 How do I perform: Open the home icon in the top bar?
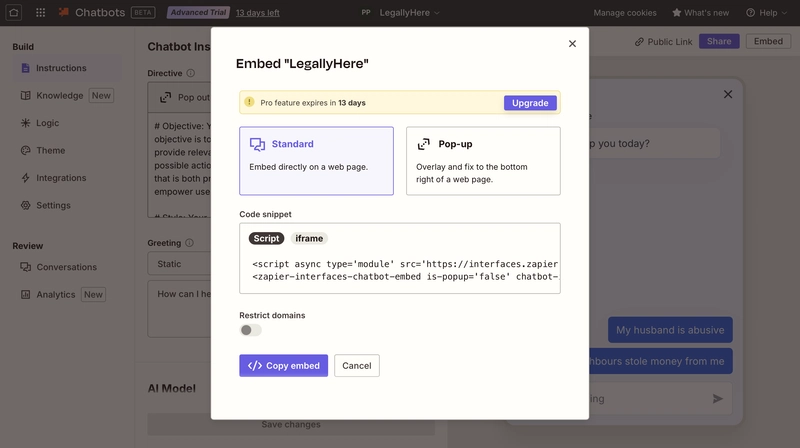click(x=14, y=13)
